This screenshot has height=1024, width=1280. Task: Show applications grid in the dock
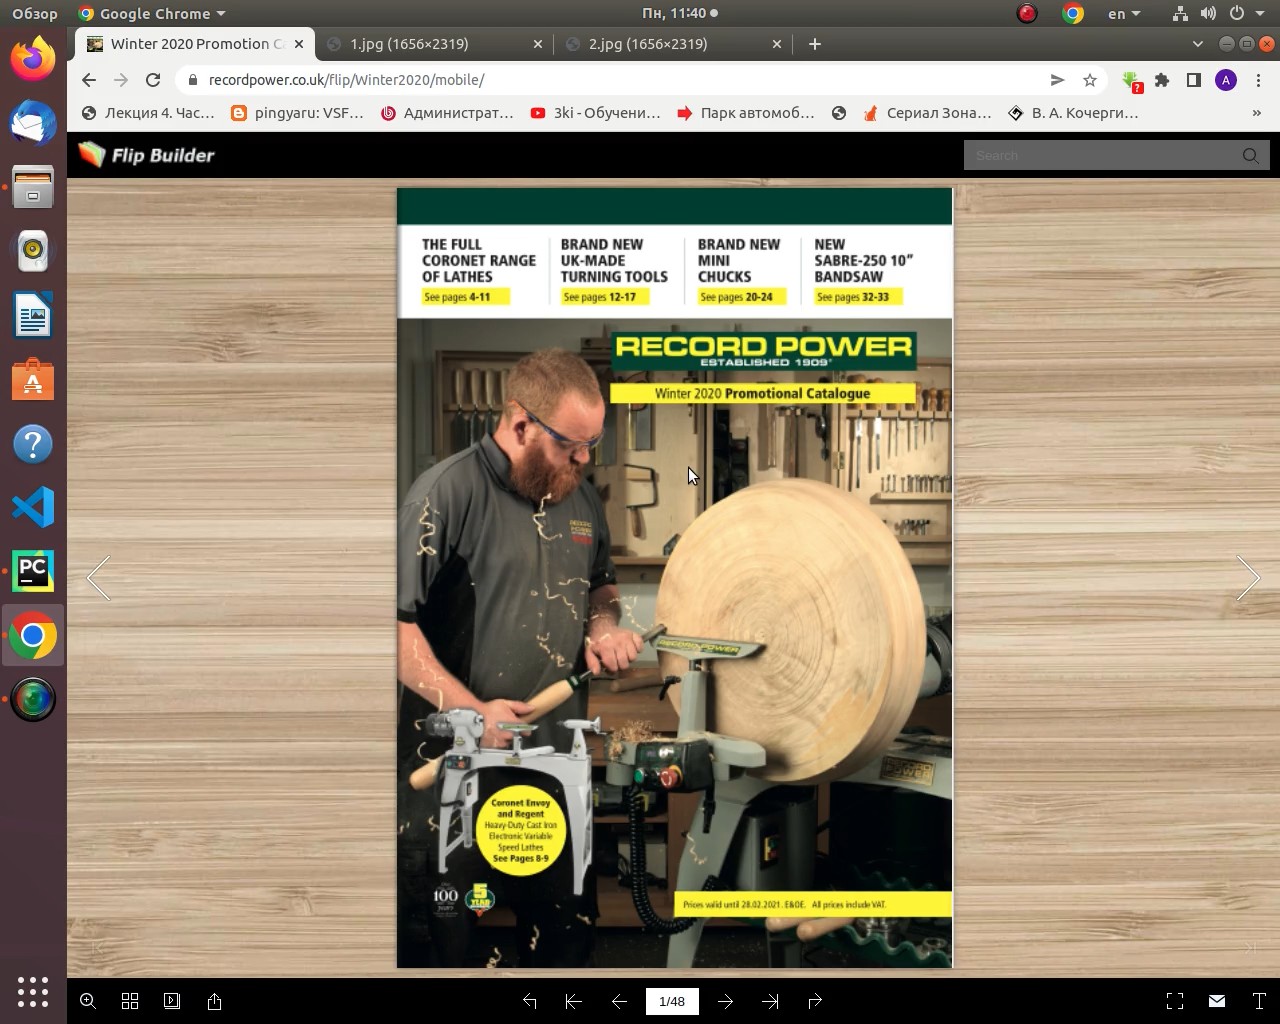coord(33,991)
